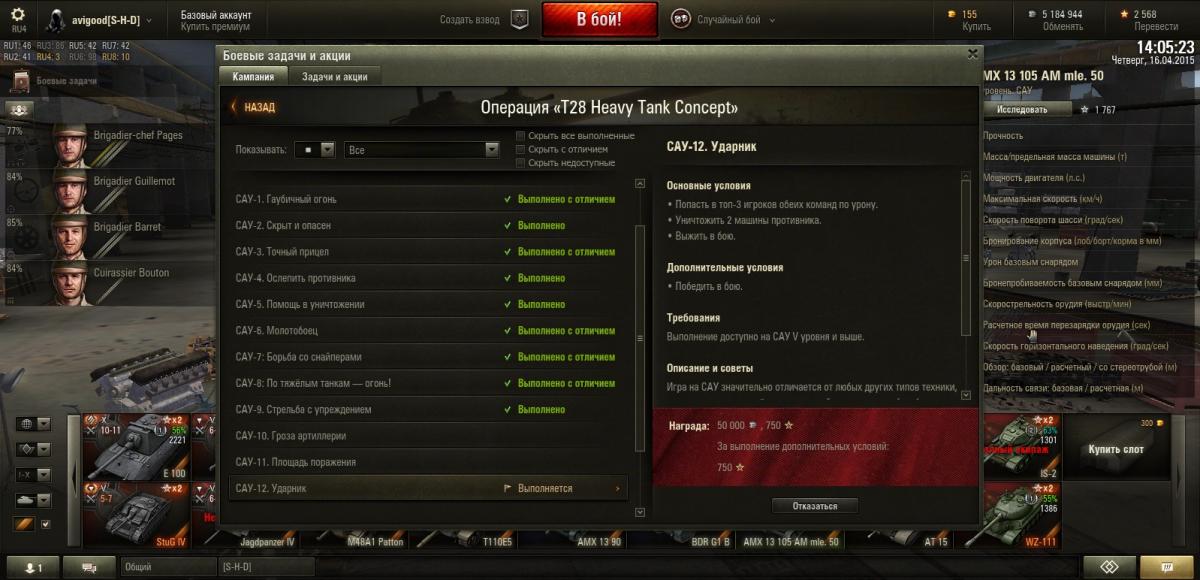Enable Скрыть все выполненные checkbox
Viewport: 1200px width, 580px height.
520,135
